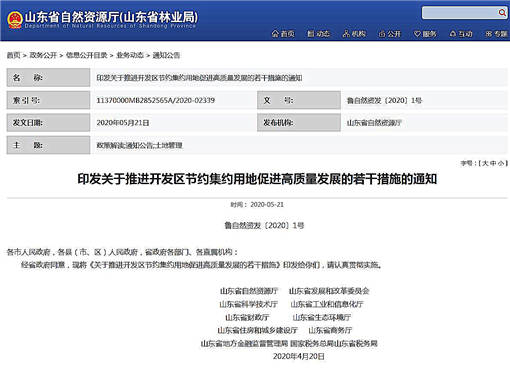510x374 pixels.
Task: Click the 发文日期 label cell
Action: coord(48,123)
